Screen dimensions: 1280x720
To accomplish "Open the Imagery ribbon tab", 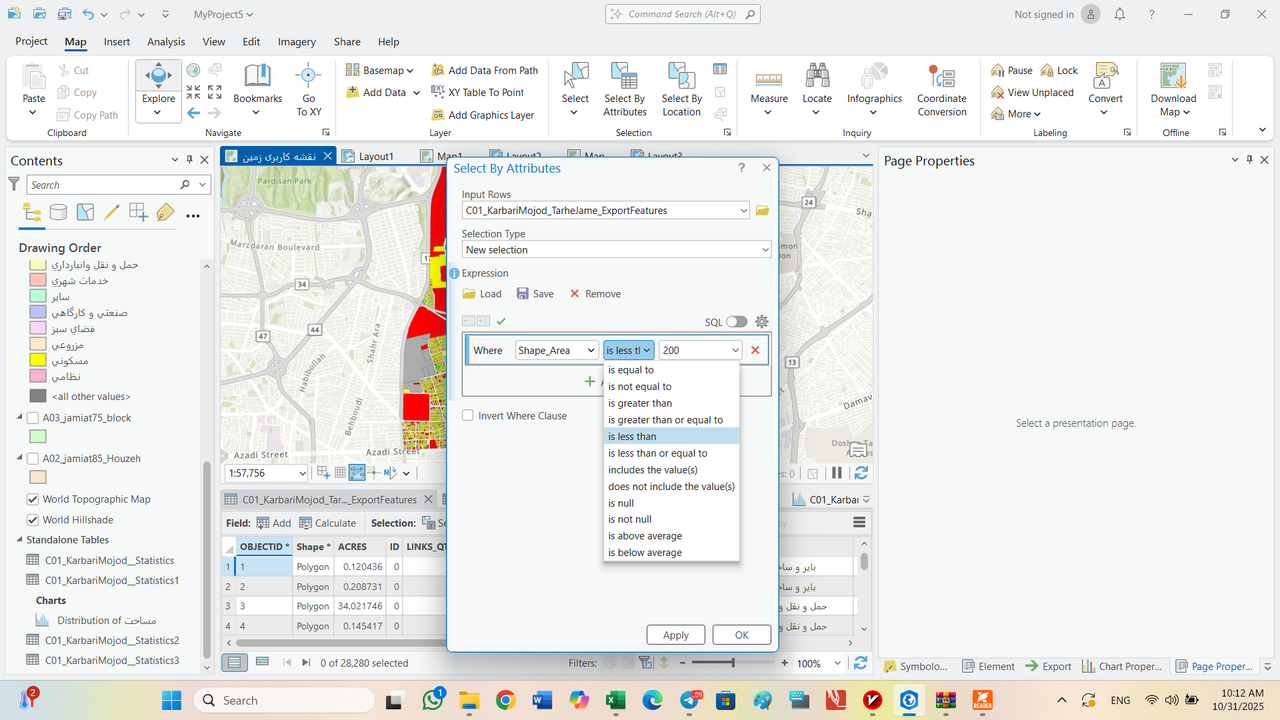I will coord(297,42).
